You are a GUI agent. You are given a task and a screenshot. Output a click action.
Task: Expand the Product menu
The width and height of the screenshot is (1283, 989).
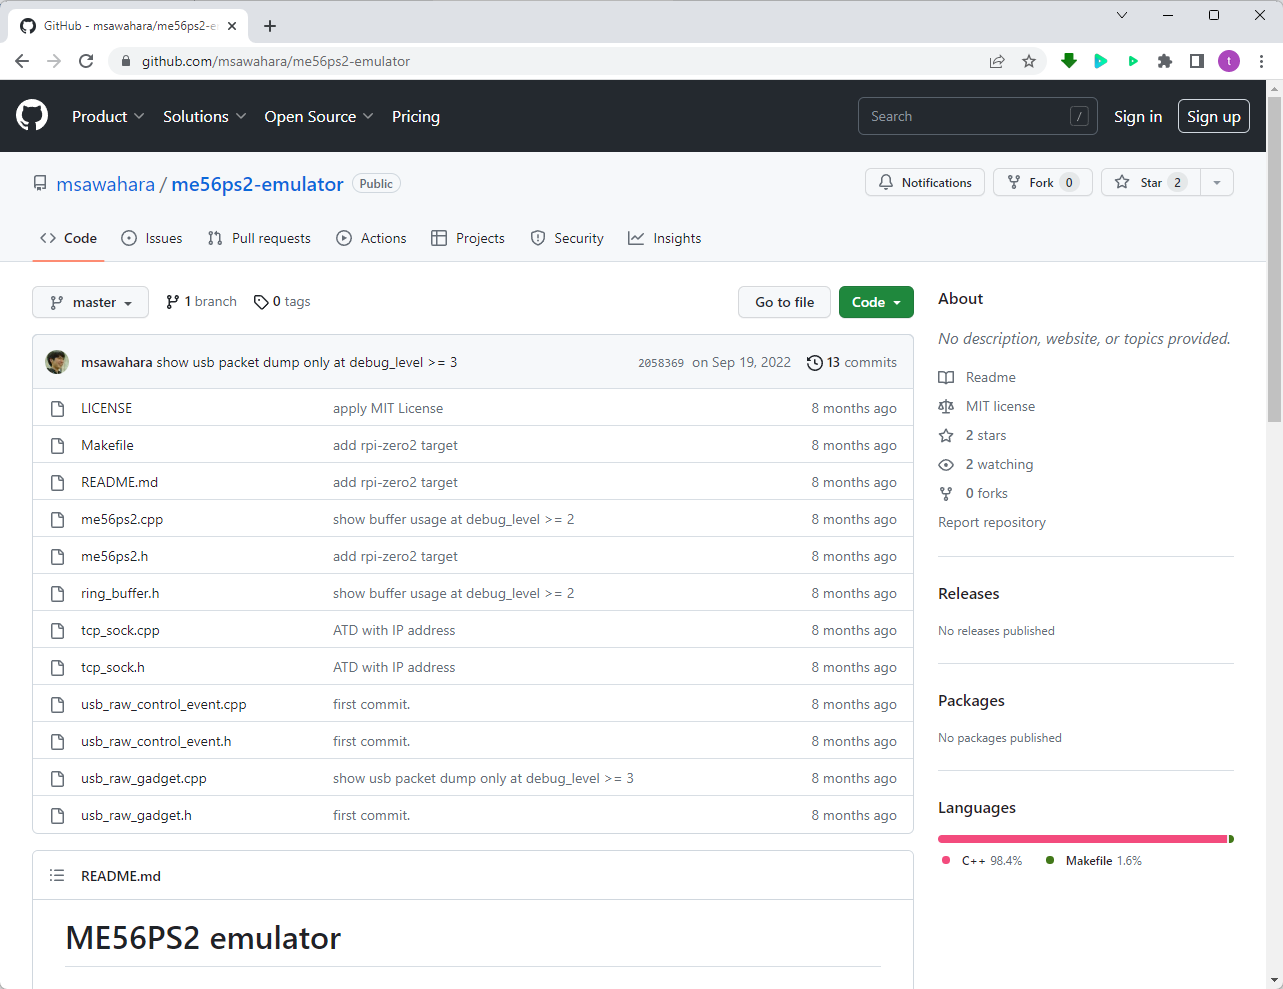[108, 116]
